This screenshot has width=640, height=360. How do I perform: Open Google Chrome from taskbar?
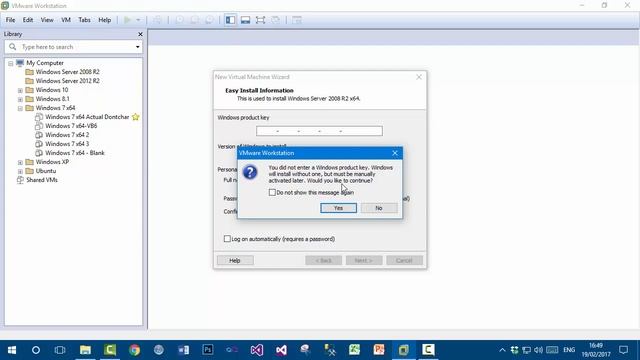(134, 350)
